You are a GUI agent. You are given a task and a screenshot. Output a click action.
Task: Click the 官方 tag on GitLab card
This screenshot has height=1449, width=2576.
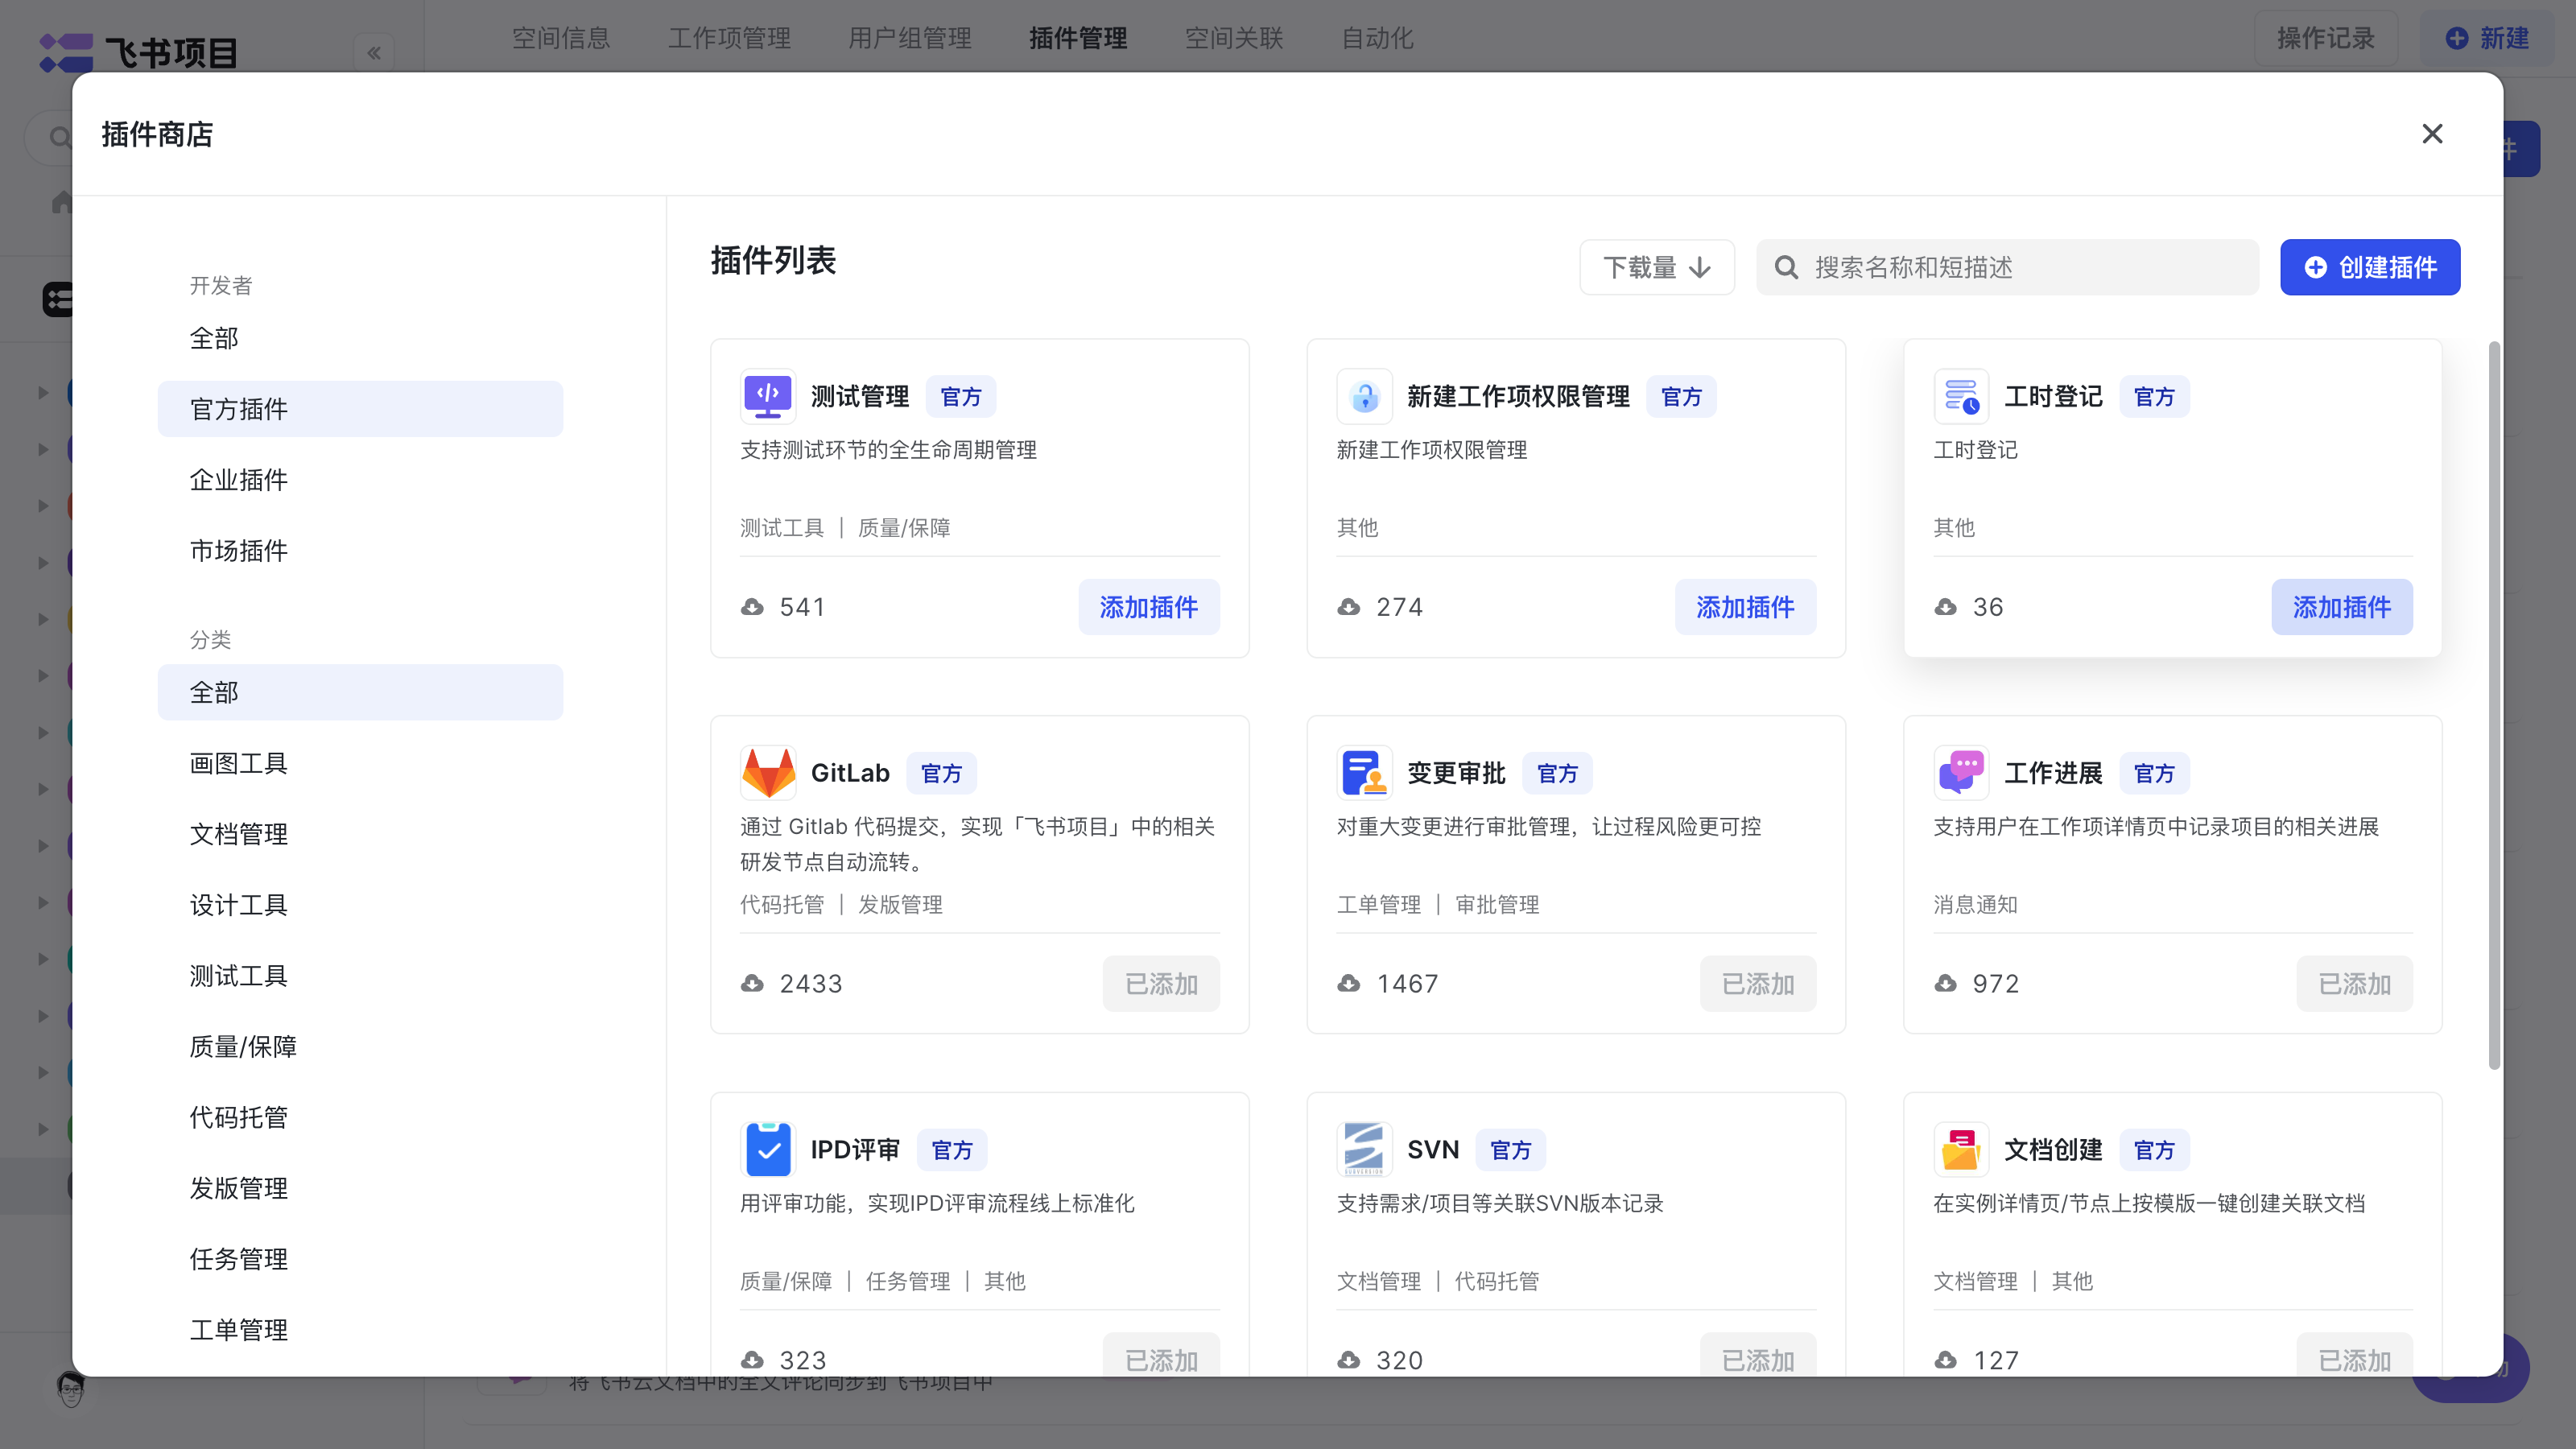[x=941, y=773]
